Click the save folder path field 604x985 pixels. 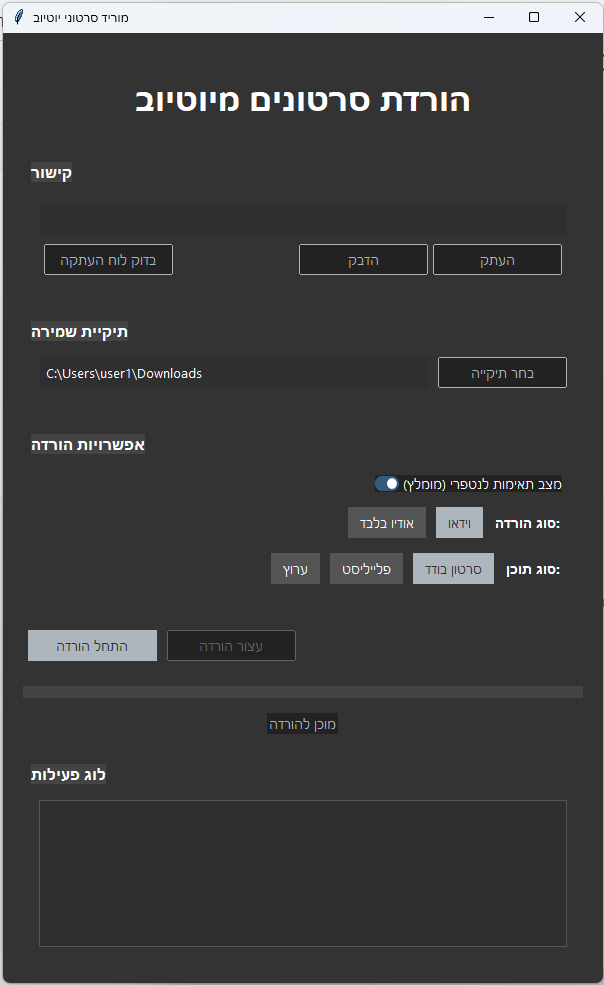click(233, 373)
